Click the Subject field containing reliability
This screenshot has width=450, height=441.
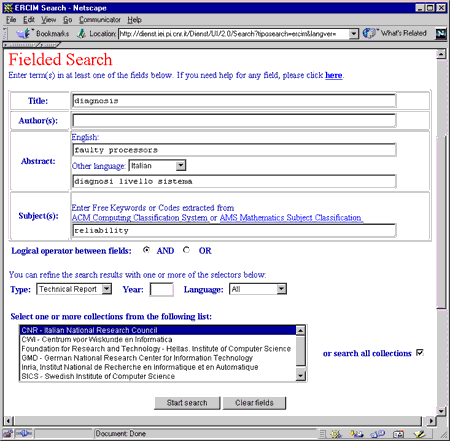point(234,230)
